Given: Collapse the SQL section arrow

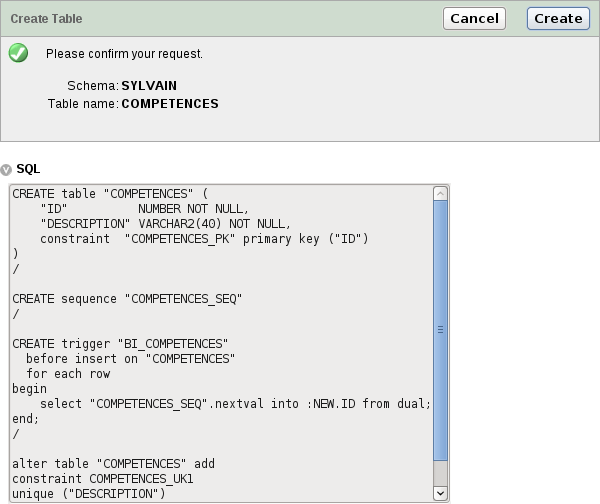Looking at the screenshot, I should 7,170.
